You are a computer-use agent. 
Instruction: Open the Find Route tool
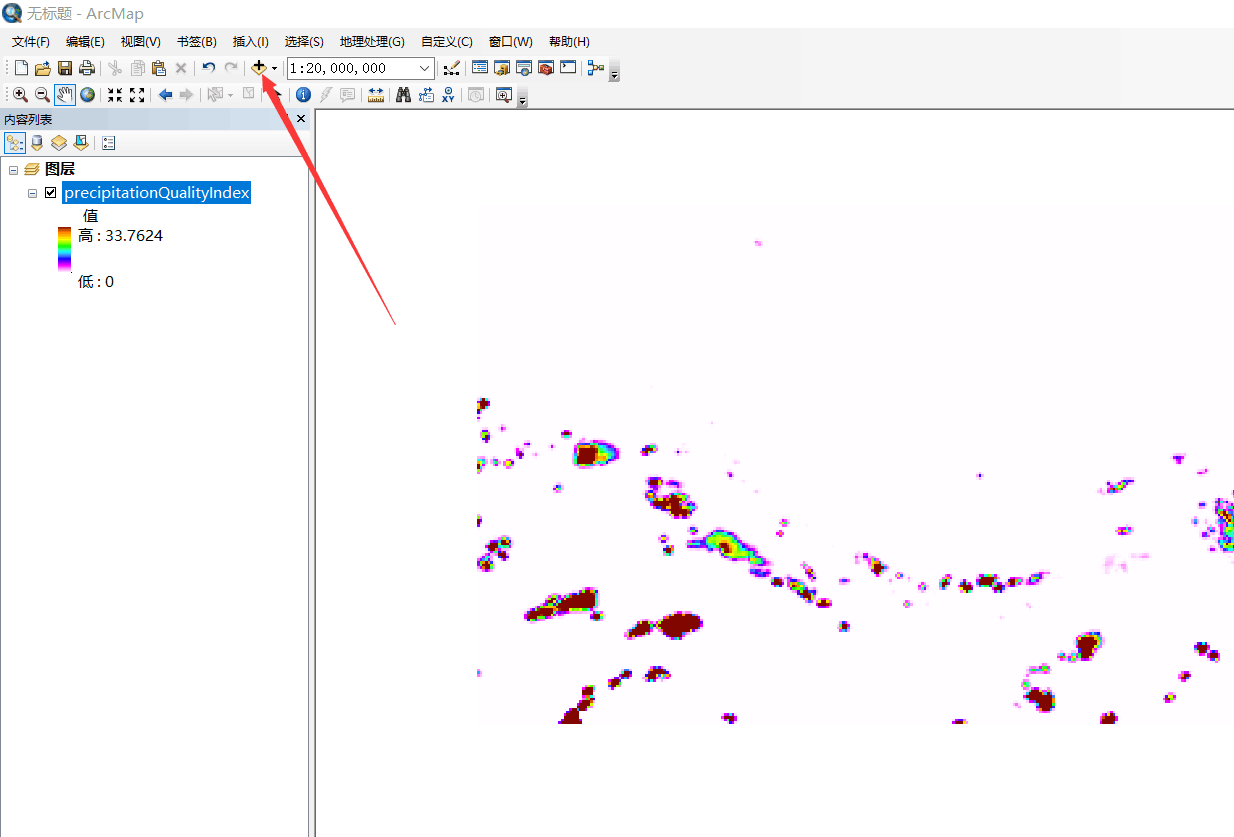426,95
